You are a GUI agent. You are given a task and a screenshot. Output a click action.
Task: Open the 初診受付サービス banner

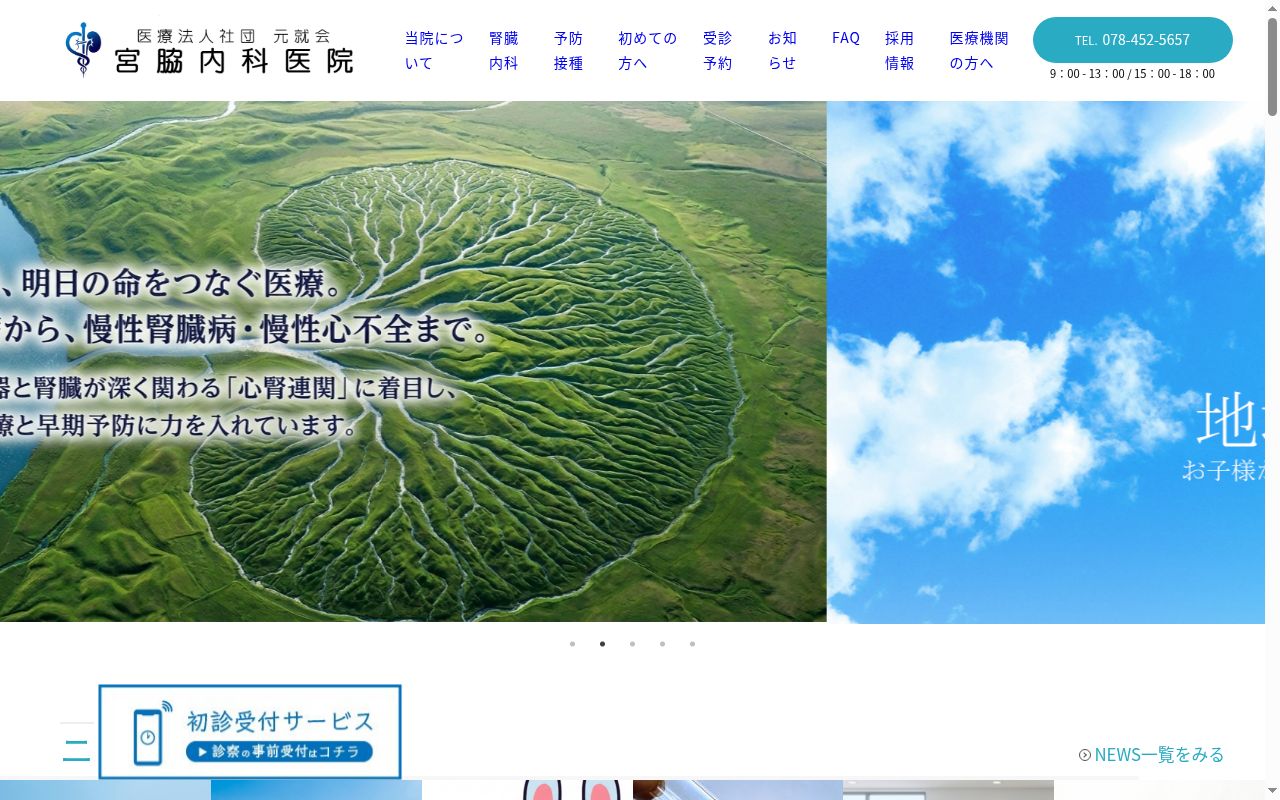pos(250,732)
